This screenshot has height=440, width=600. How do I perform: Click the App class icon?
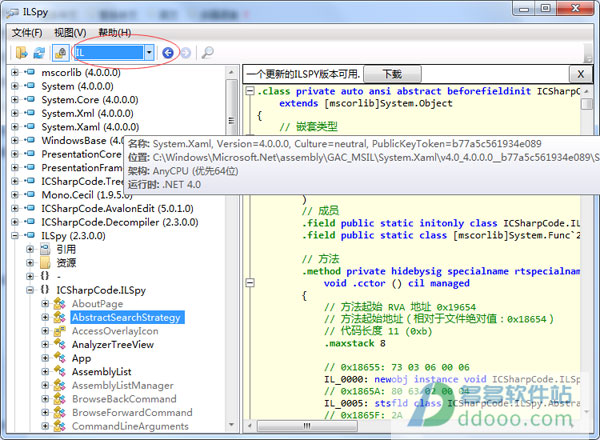pyautogui.click(x=60, y=358)
